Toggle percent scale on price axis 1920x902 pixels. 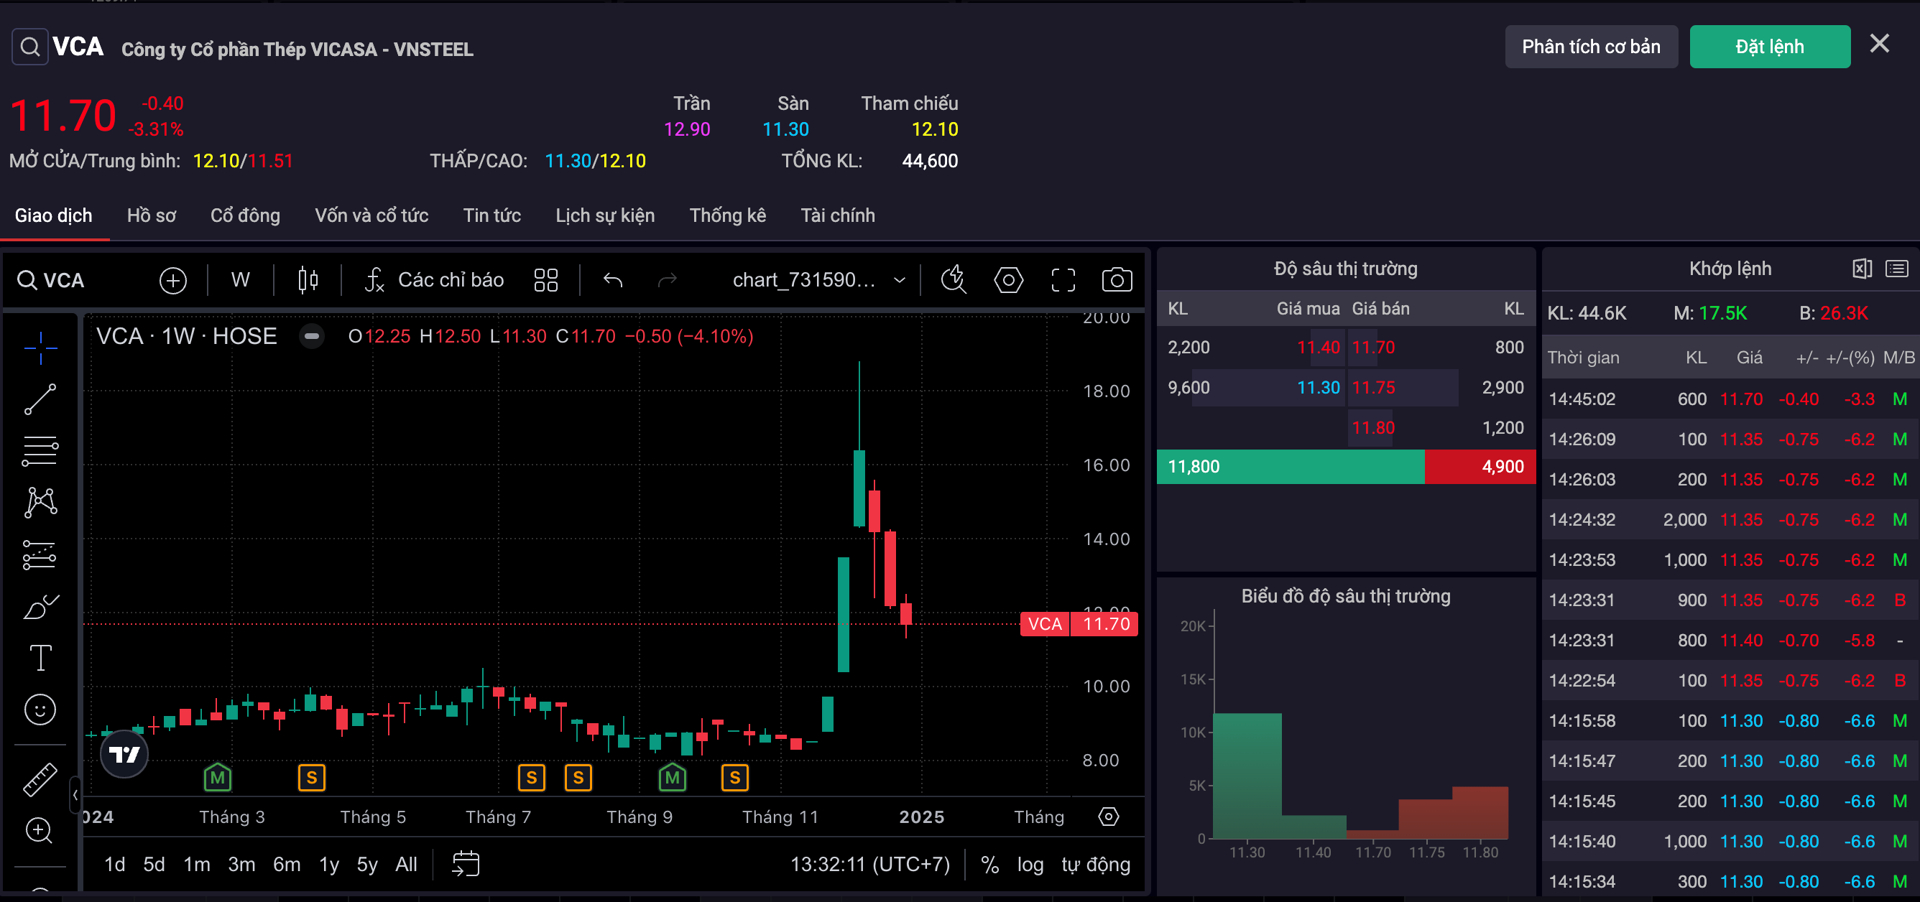click(989, 865)
